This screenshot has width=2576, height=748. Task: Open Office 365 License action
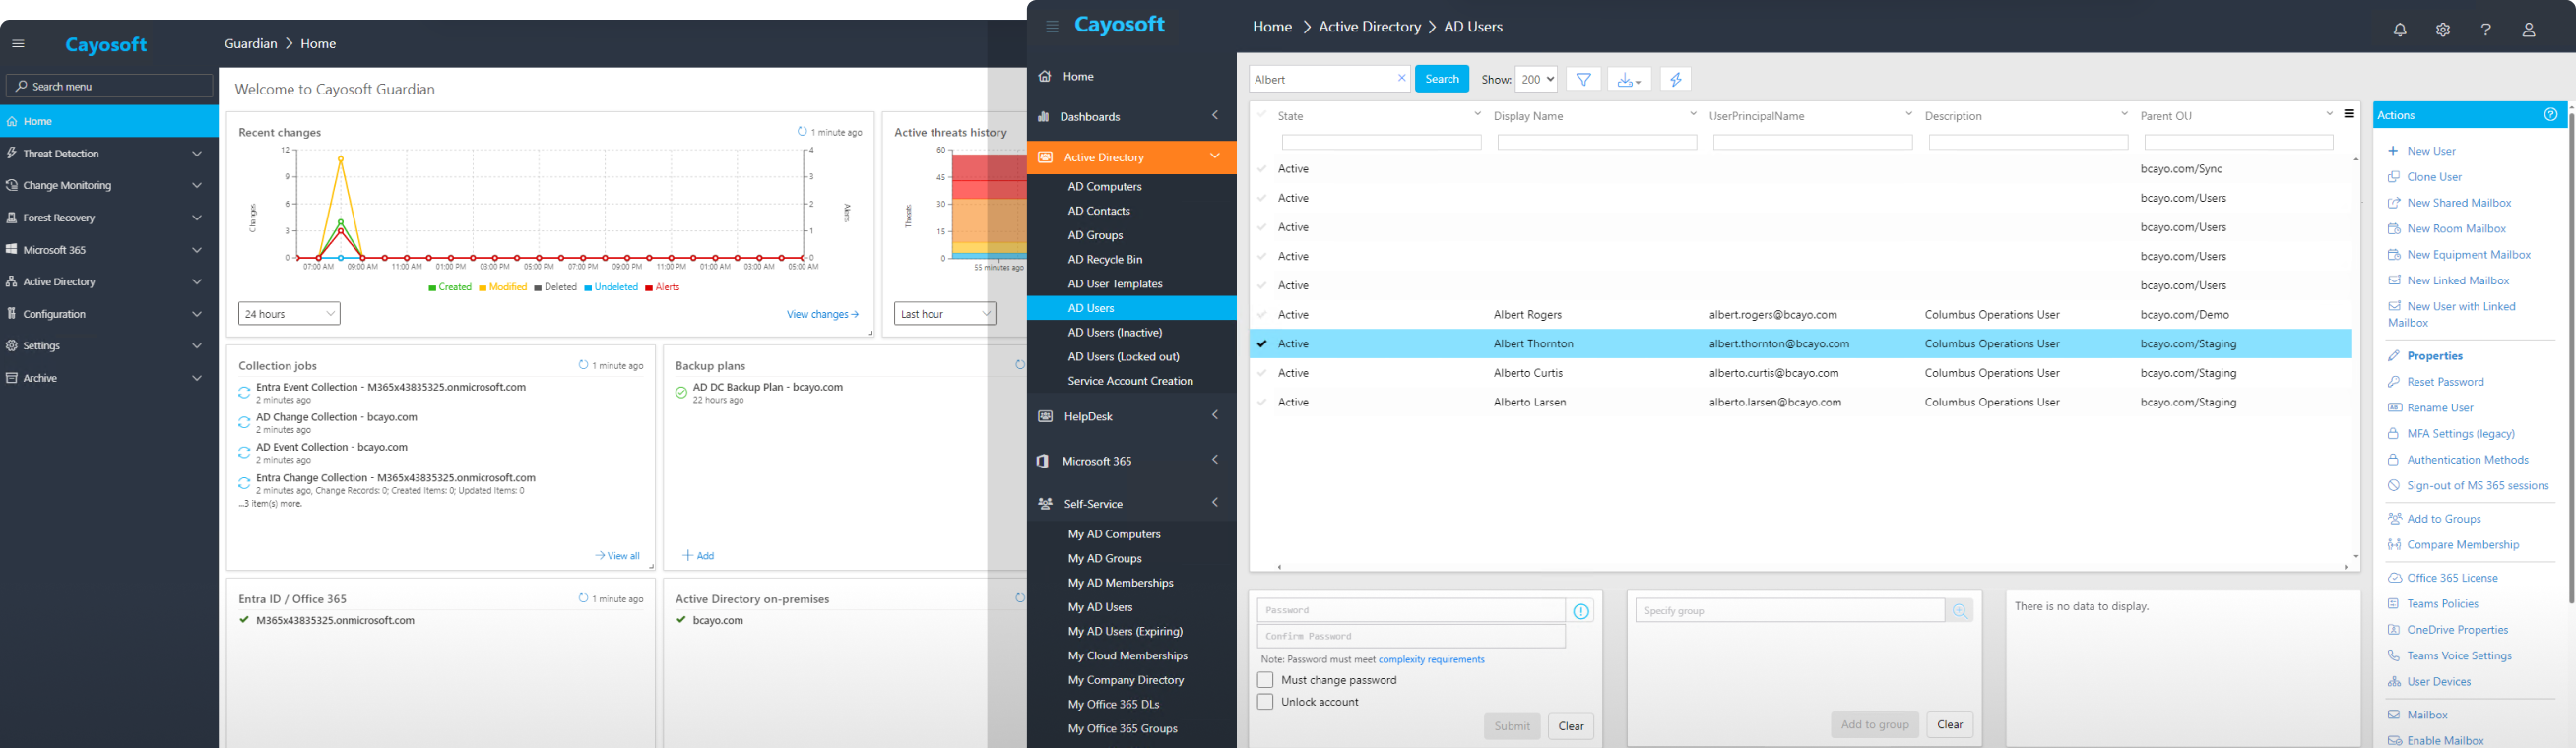[x=2452, y=578]
